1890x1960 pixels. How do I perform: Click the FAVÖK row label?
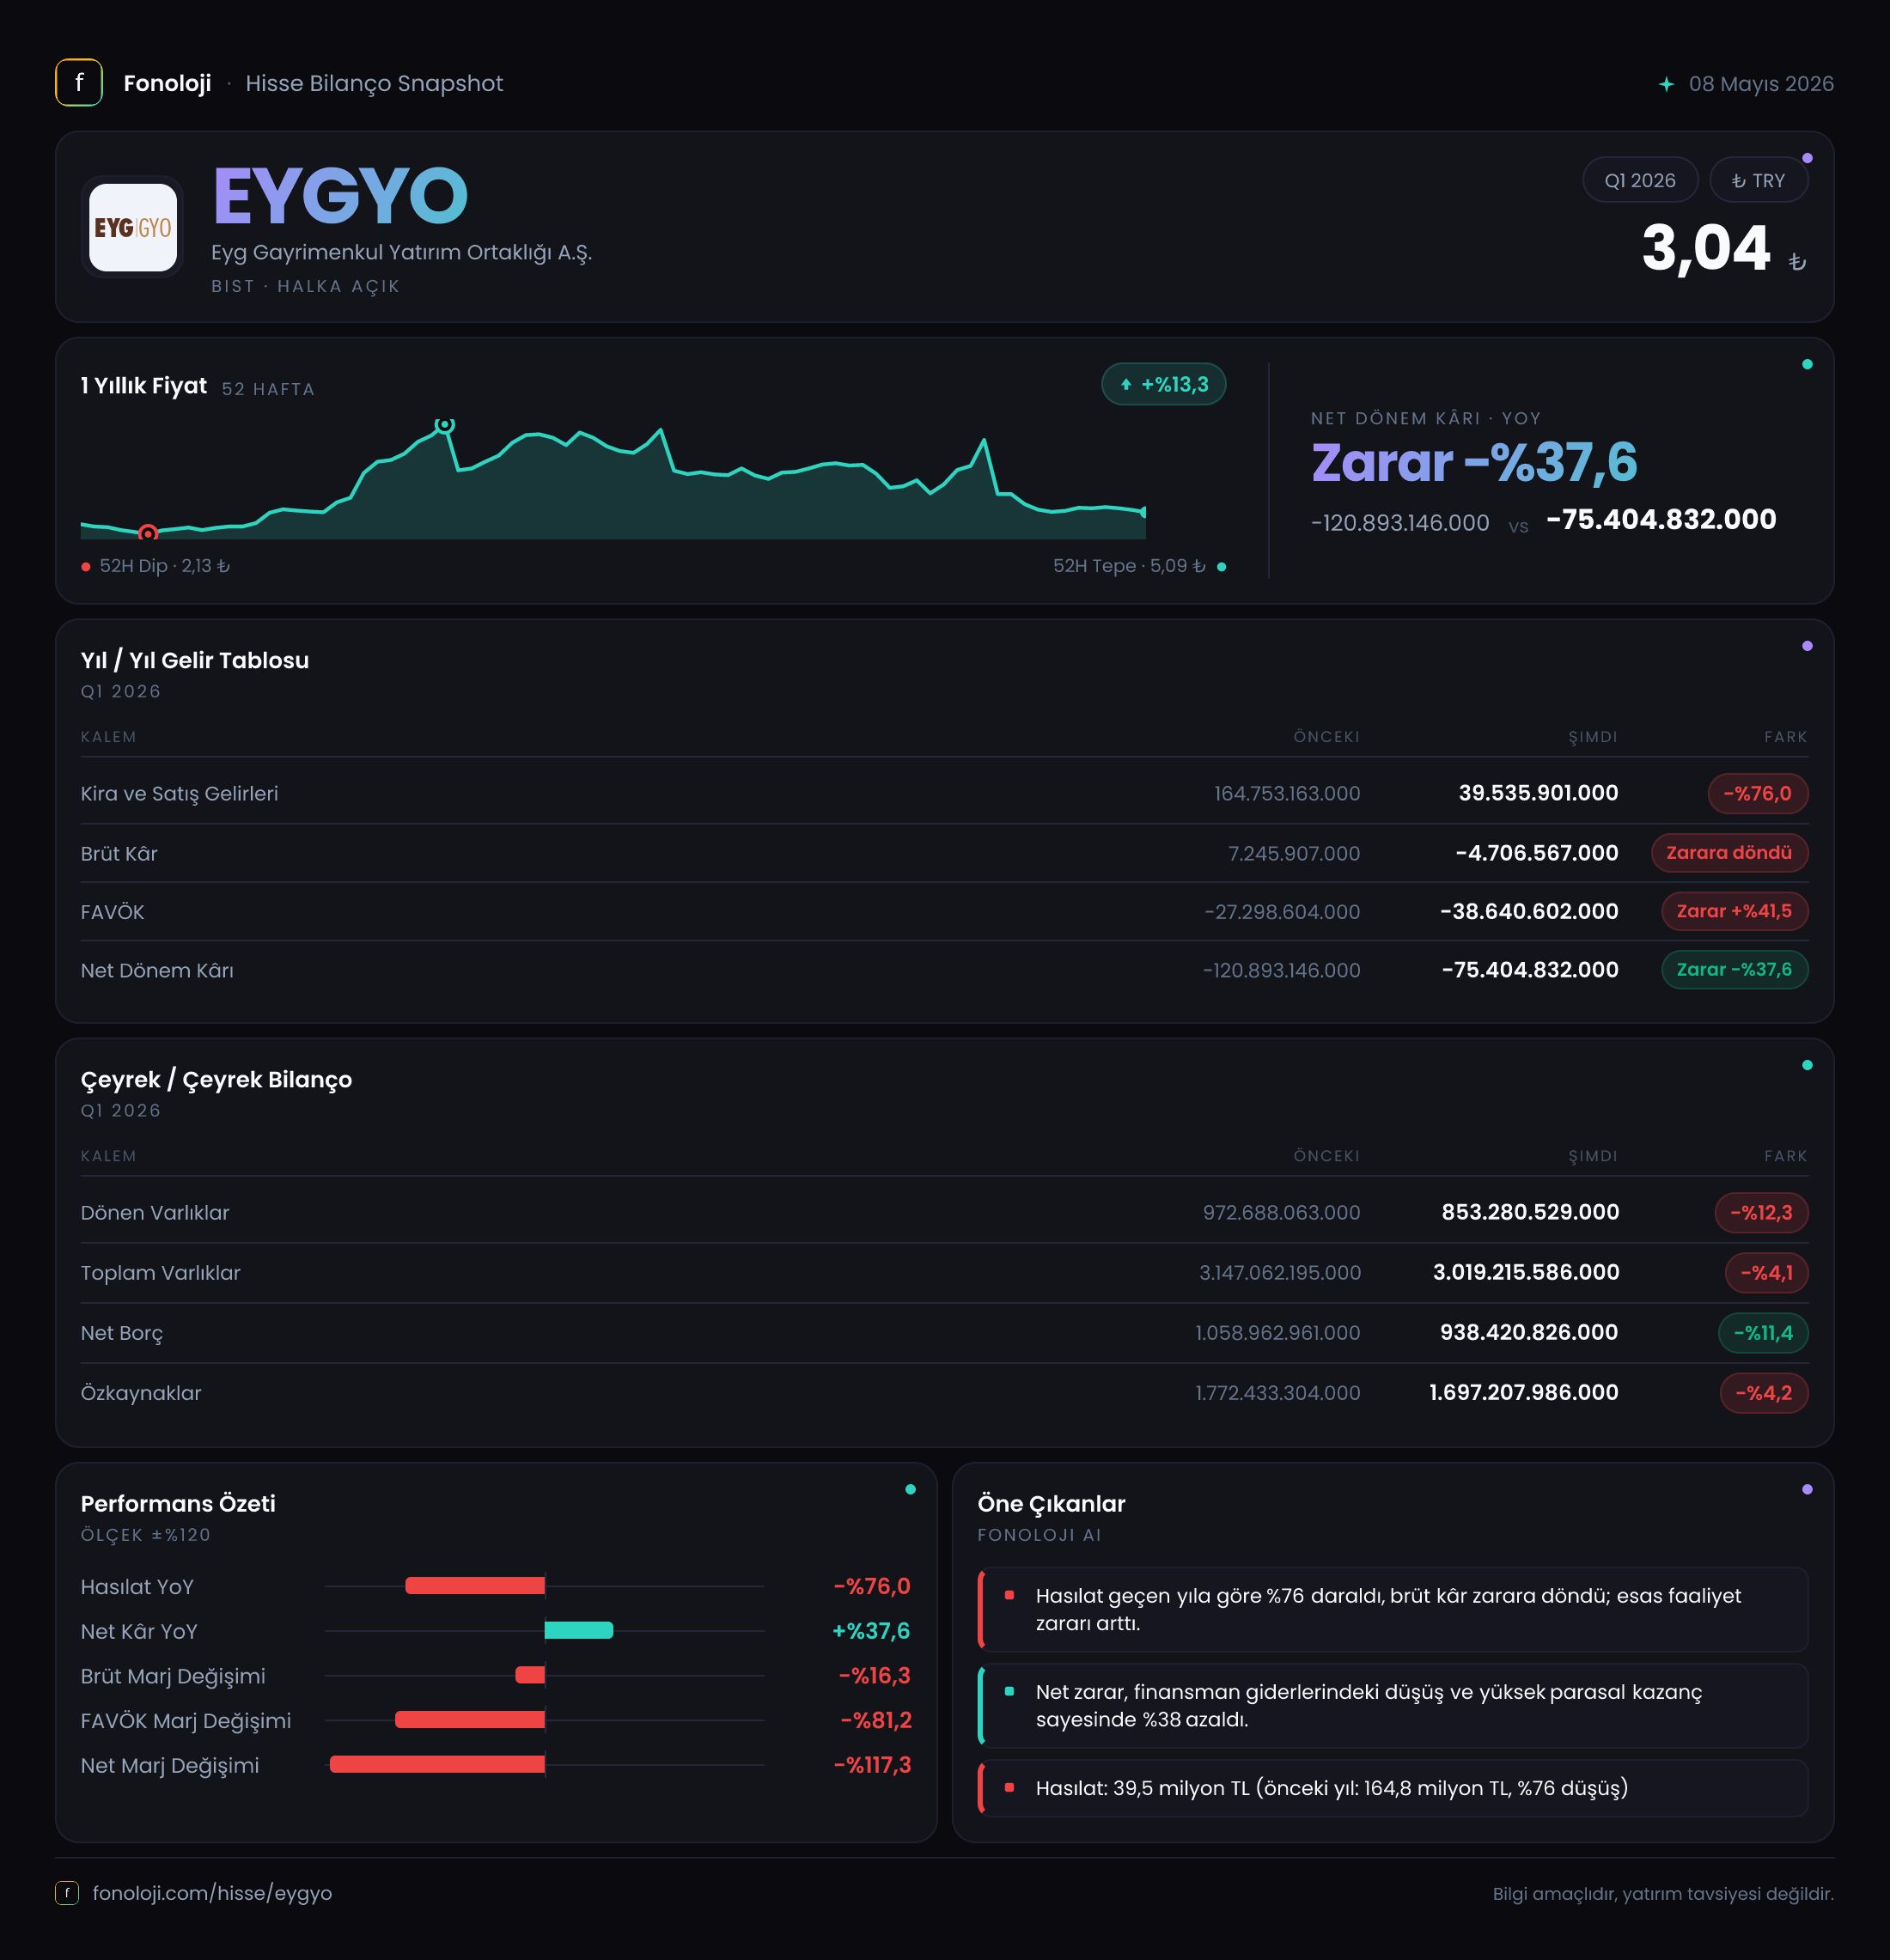(112, 912)
